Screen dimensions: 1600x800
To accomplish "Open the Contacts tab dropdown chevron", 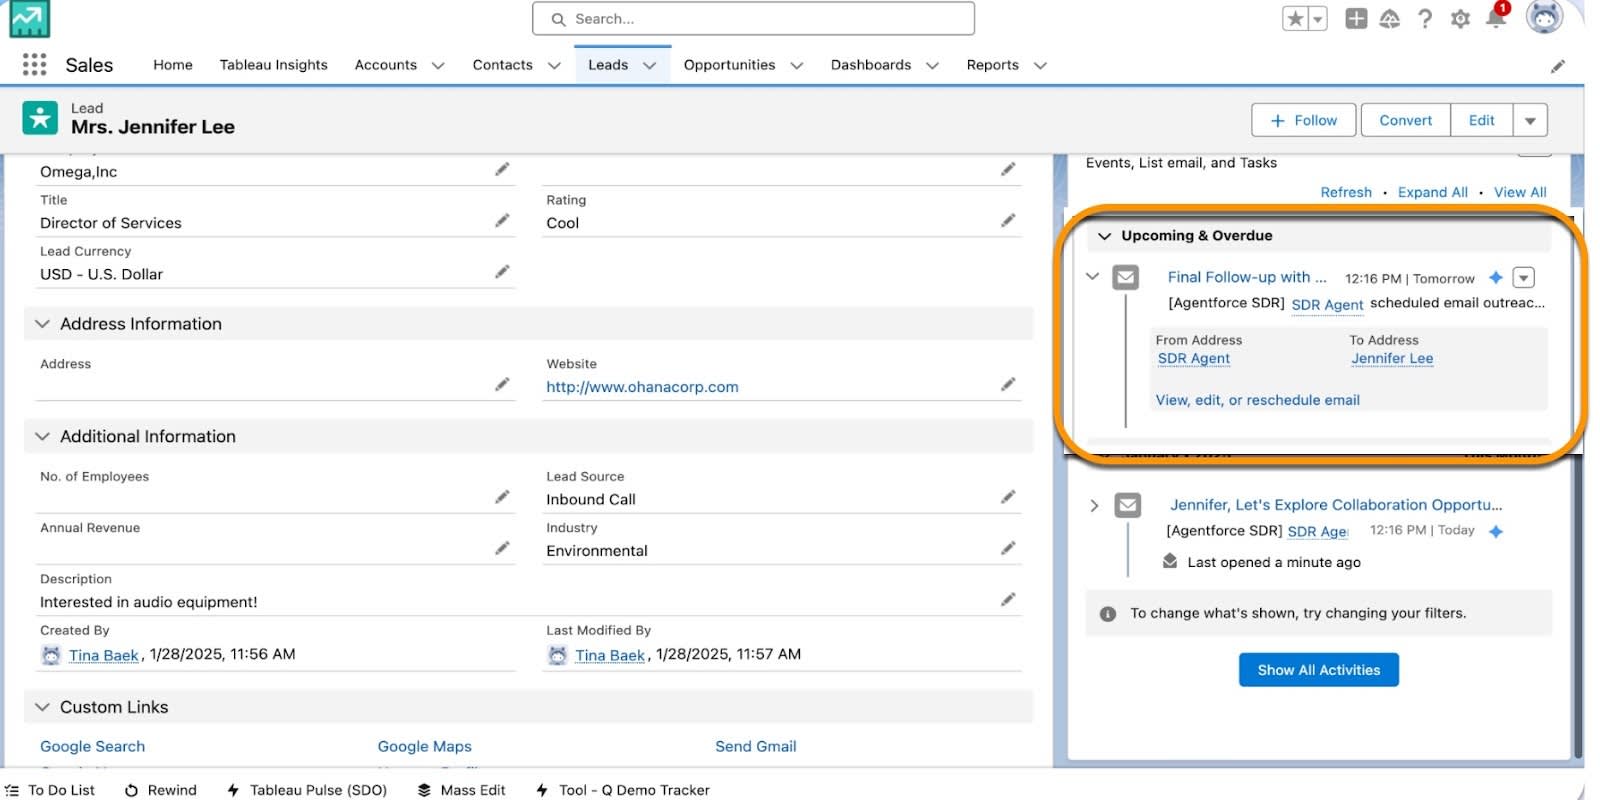I will 554,66.
